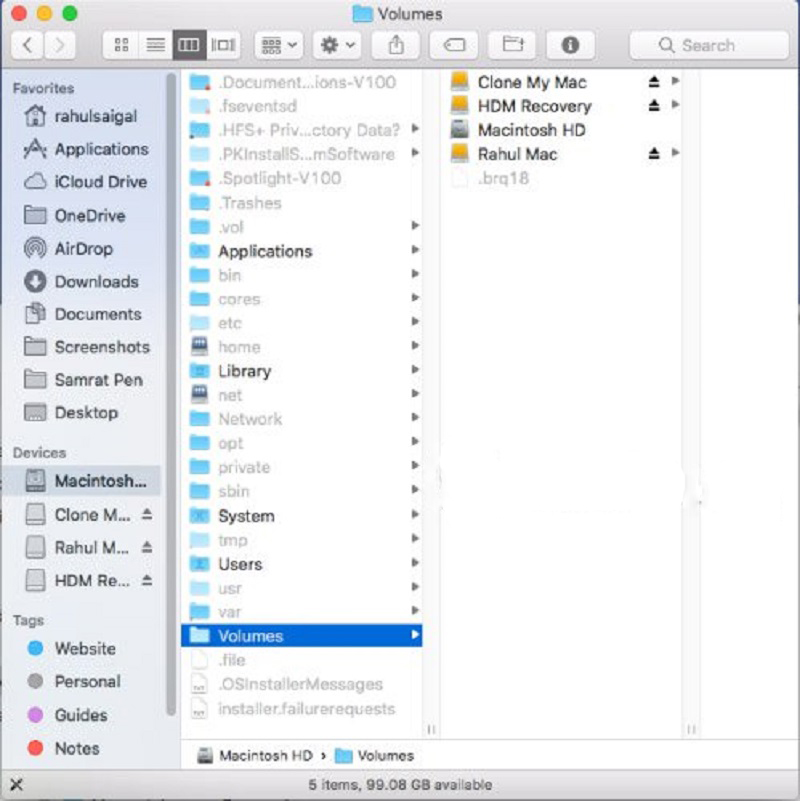
Task: Click in the Search field
Action: click(x=709, y=45)
